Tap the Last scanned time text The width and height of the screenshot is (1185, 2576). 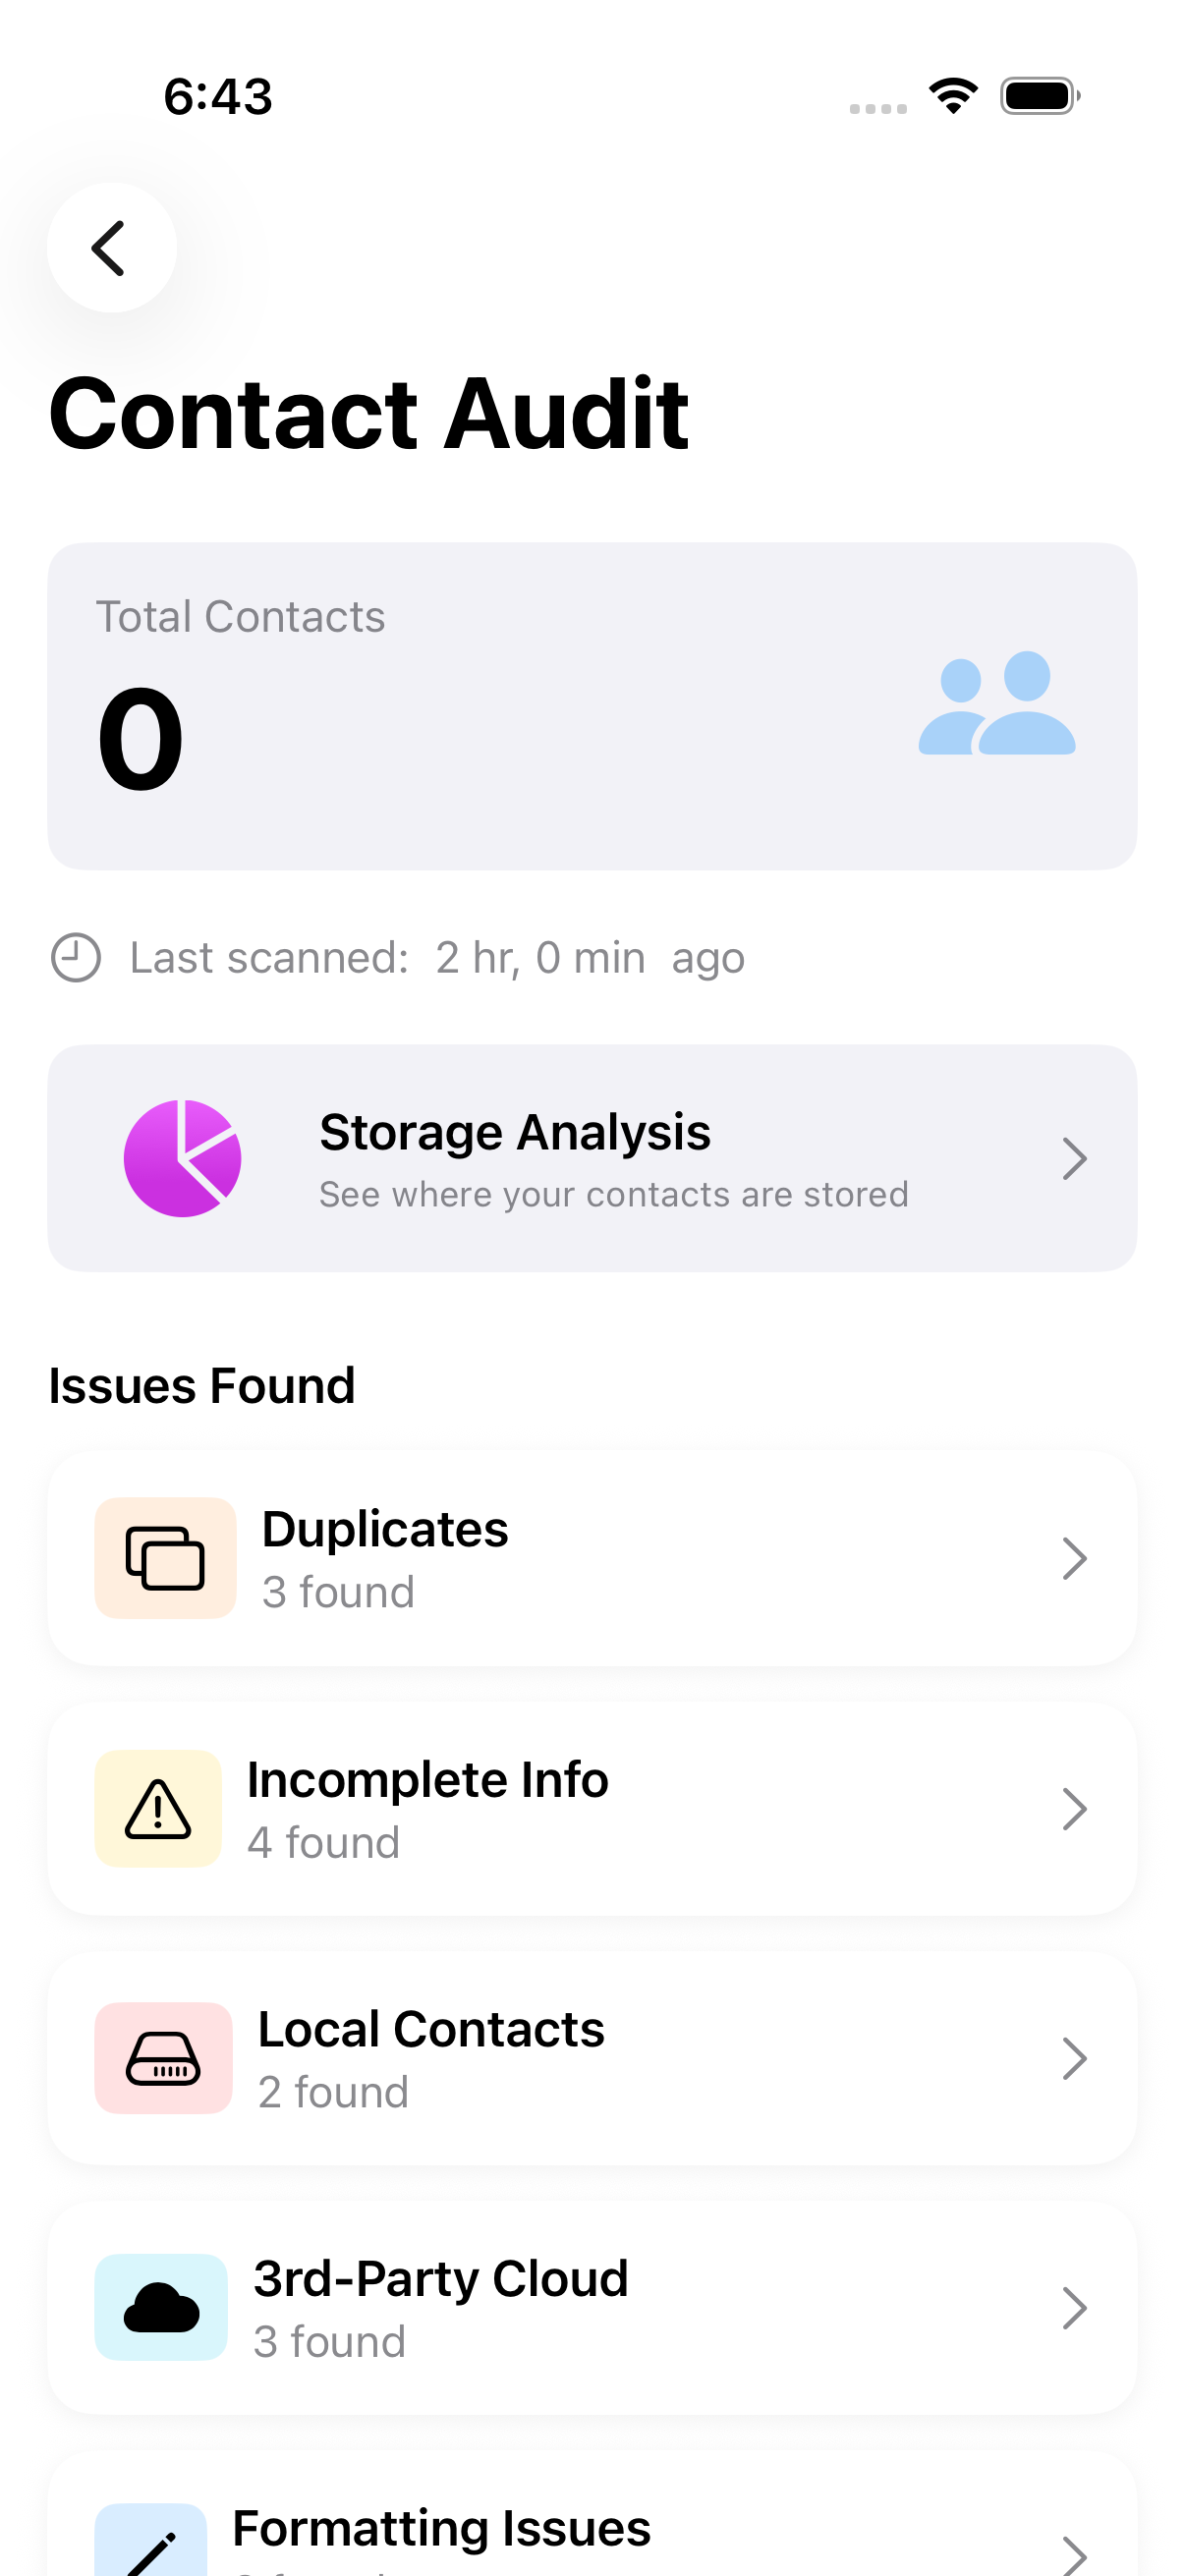pyautogui.click(x=438, y=958)
